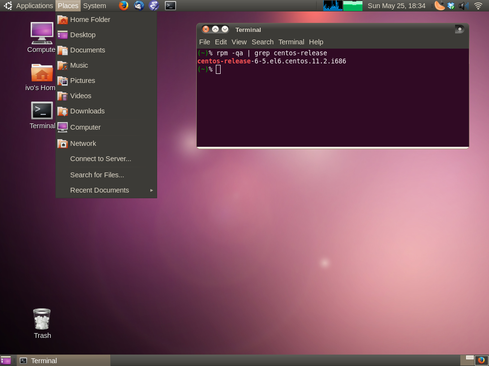
Task: Select Music in Places menu
Action: click(106, 65)
